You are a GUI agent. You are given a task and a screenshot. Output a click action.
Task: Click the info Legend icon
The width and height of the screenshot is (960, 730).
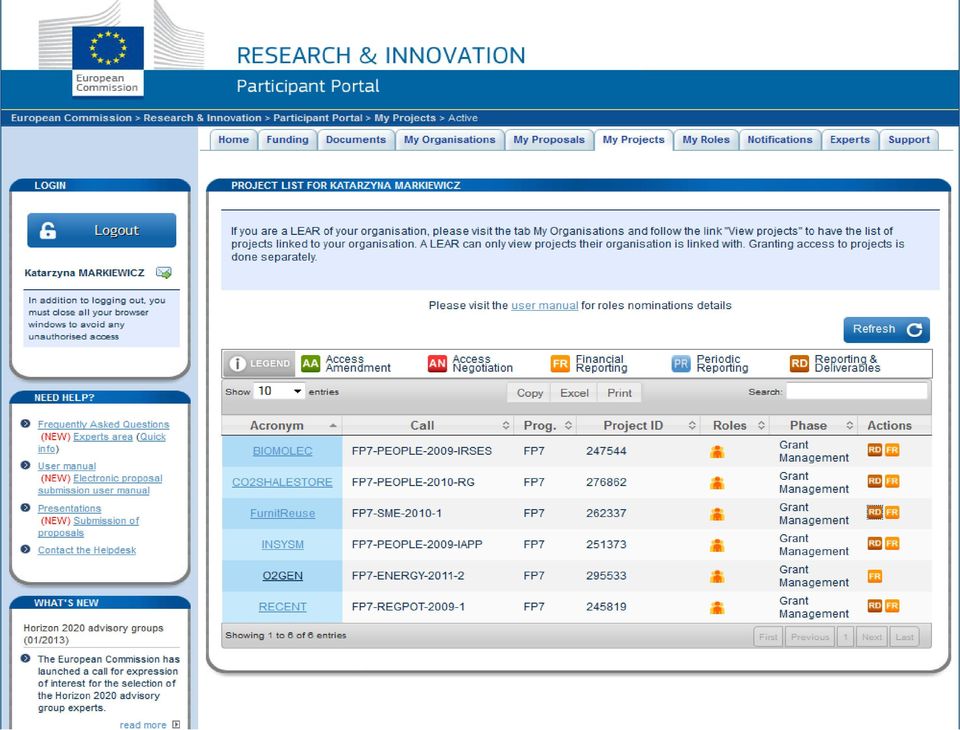(x=237, y=364)
